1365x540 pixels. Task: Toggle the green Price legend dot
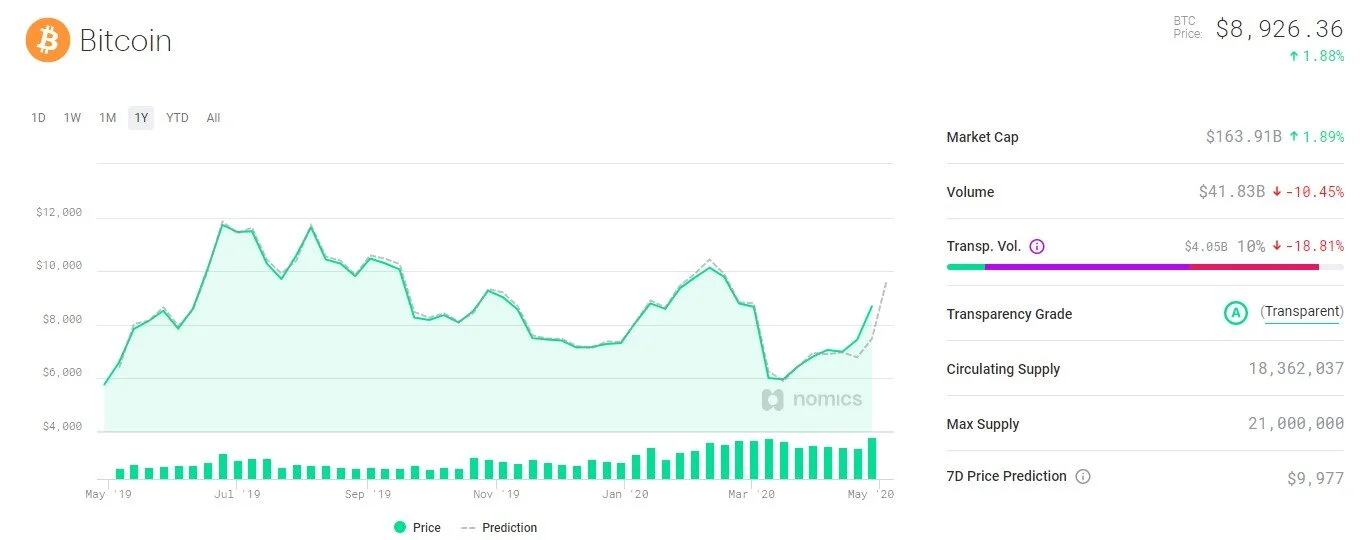[400, 527]
